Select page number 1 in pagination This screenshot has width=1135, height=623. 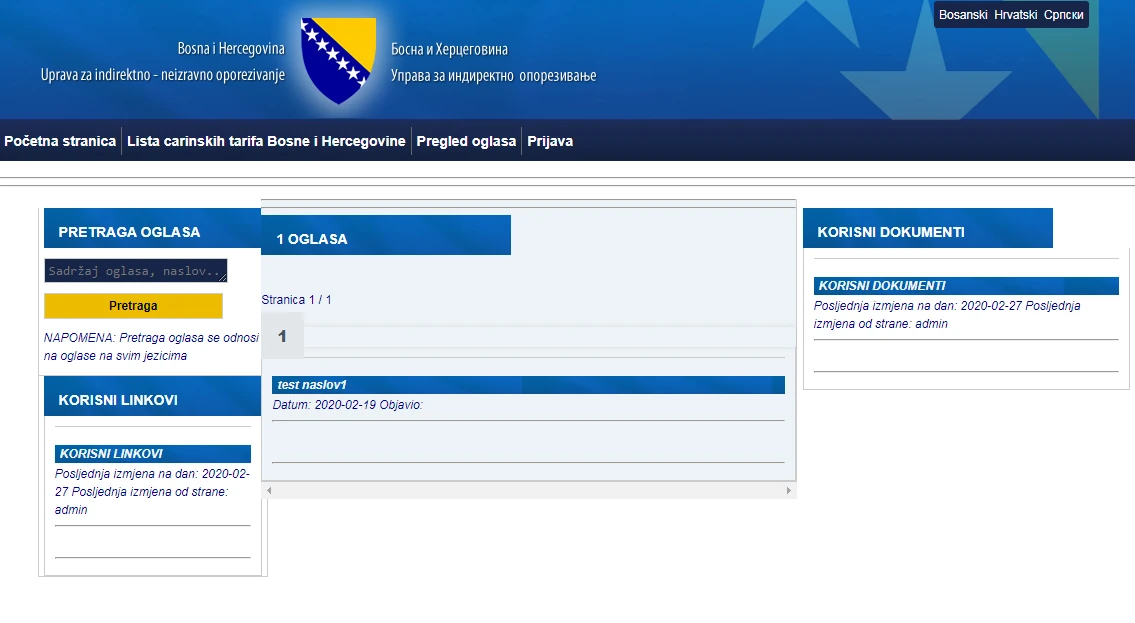click(x=282, y=336)
